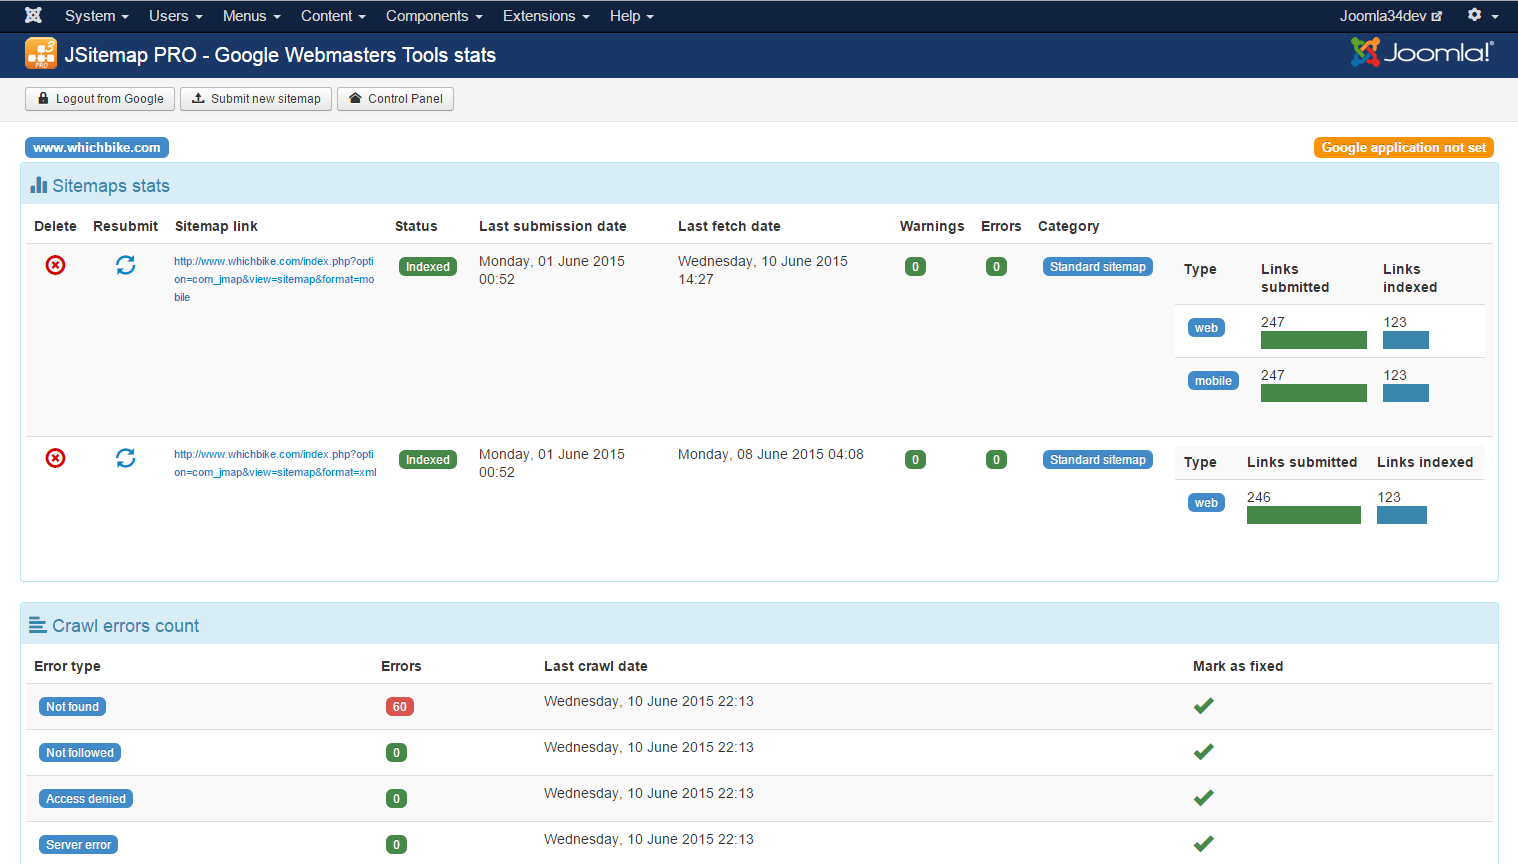This screenshot has width=1518, height=864.
Task: Click green 246 links submitted bar
Action: pos(1304,515)
